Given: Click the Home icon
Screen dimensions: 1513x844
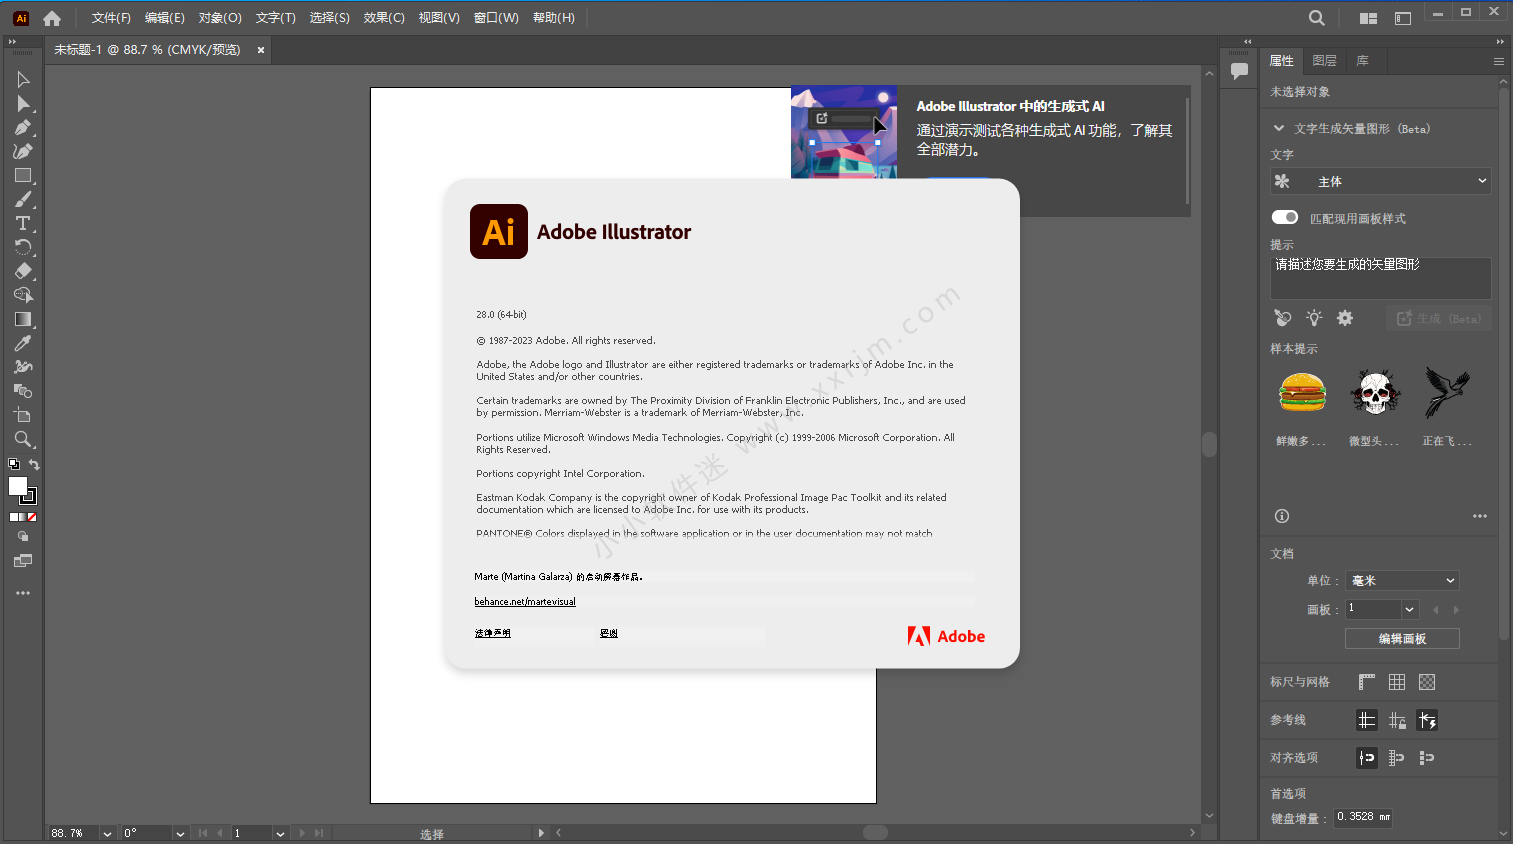Looking at the screenshot, I should (52, 18).
